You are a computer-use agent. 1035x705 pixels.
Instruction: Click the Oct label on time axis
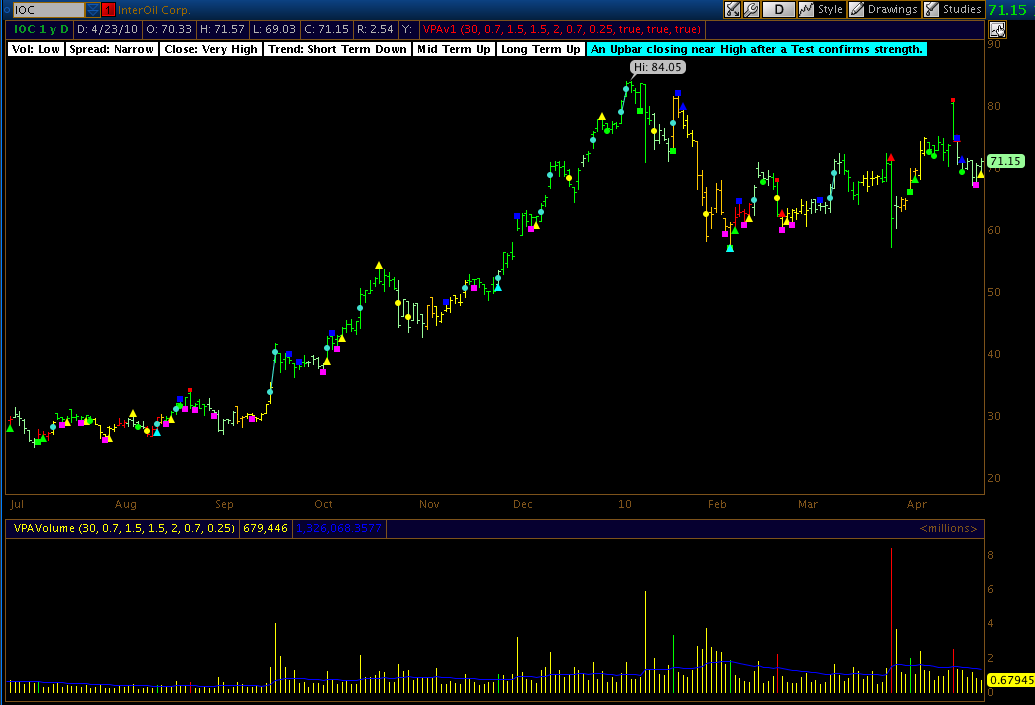click(x=323, y=504)
